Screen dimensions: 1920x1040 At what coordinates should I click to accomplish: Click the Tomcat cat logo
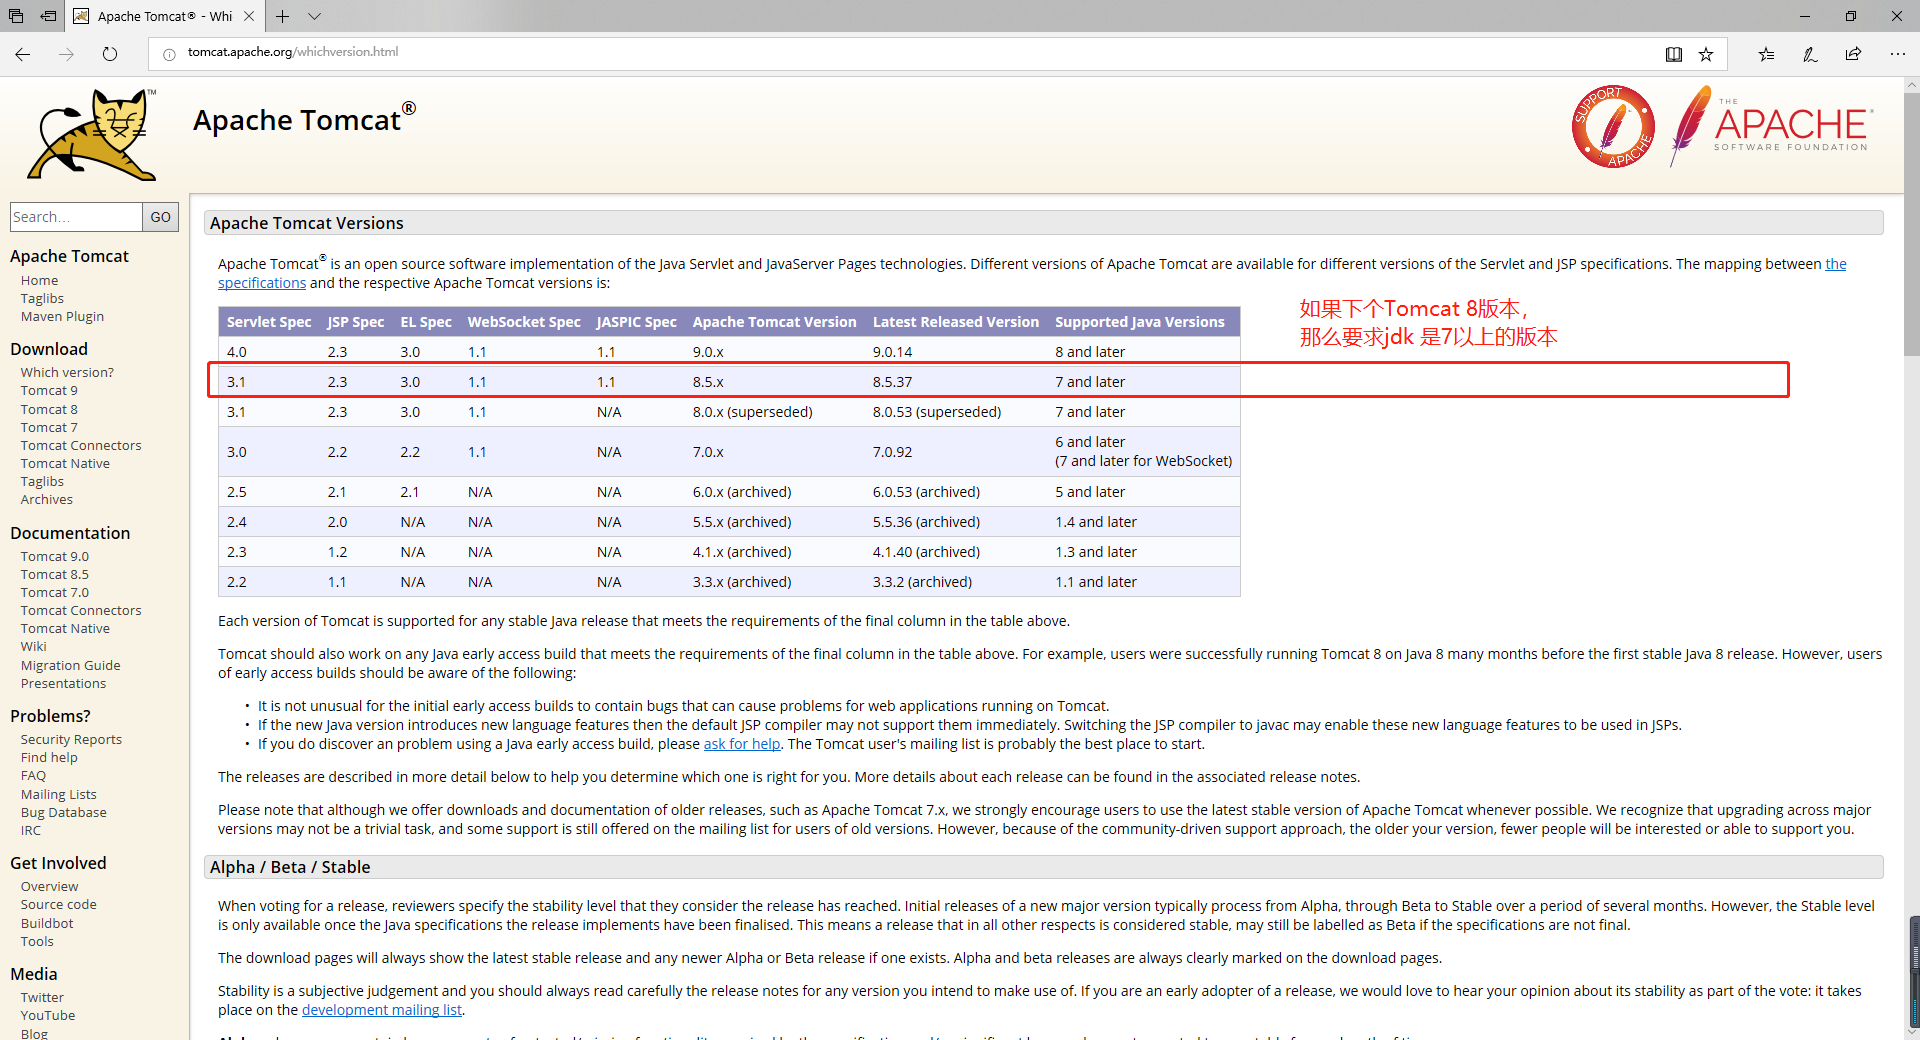pos(92,134)
